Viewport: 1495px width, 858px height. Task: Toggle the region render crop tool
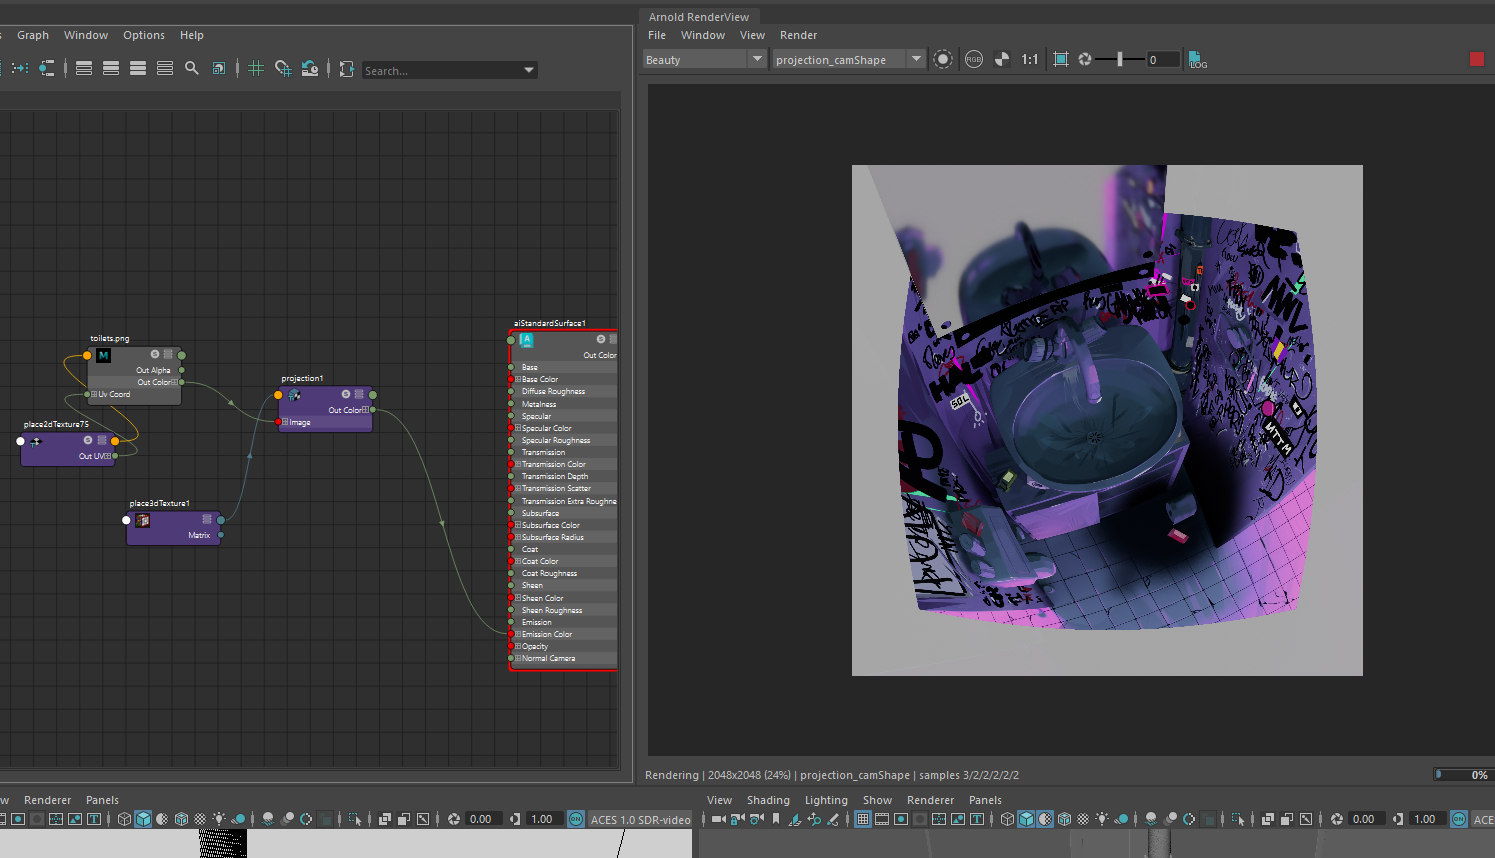pos(1060,59)
